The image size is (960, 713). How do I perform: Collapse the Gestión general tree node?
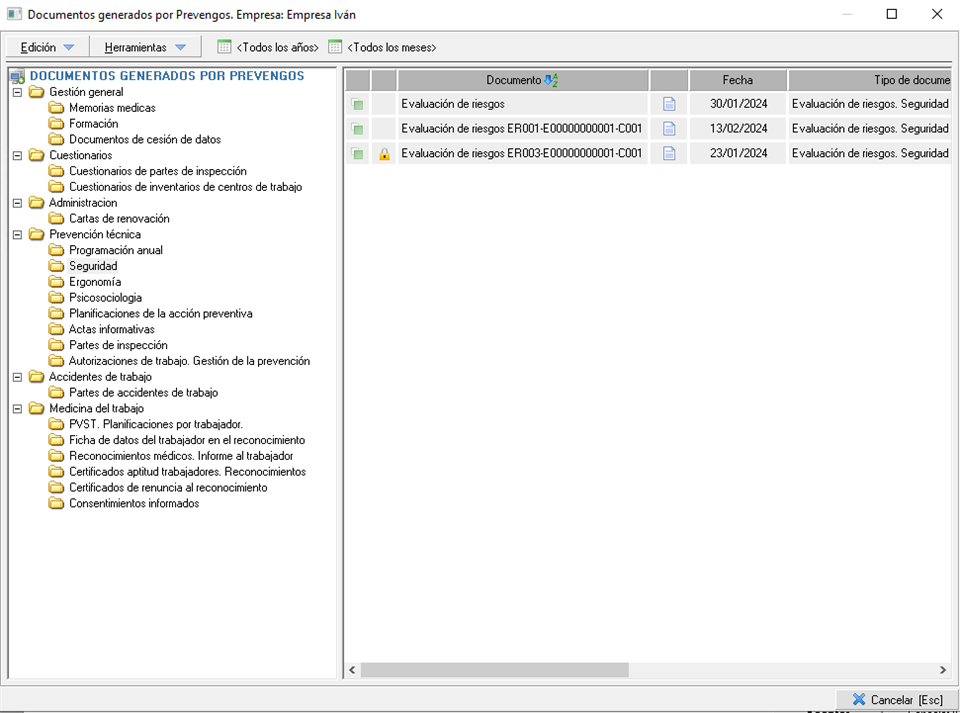tap(17, 92)
